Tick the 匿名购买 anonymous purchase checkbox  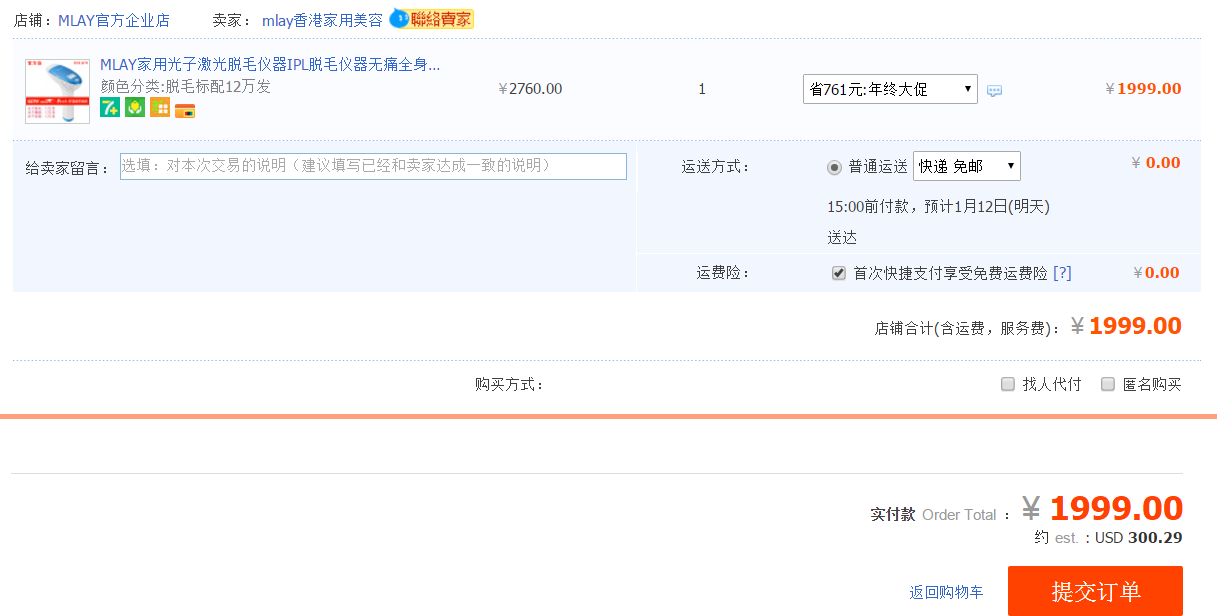pyautogui.click(x=1108, y=384)
